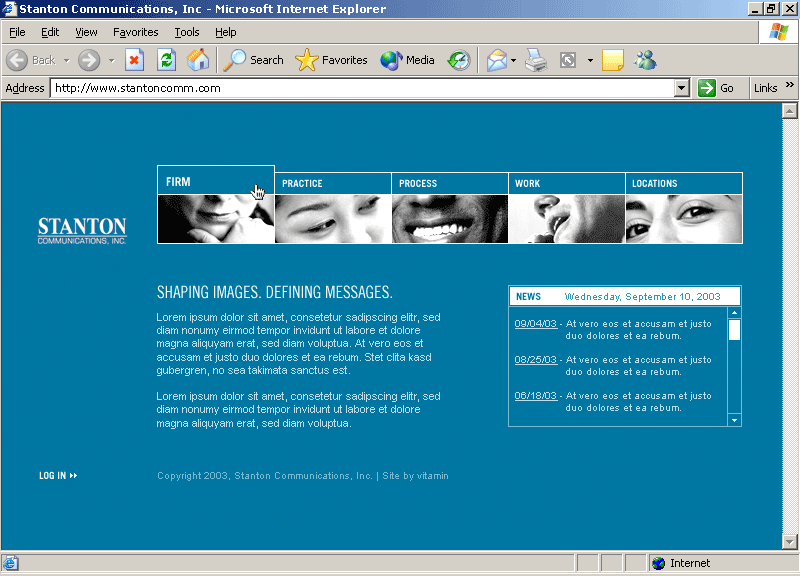Click the Search magnifier button
Viewport: 800px width, 576px height.
[254, 60]
